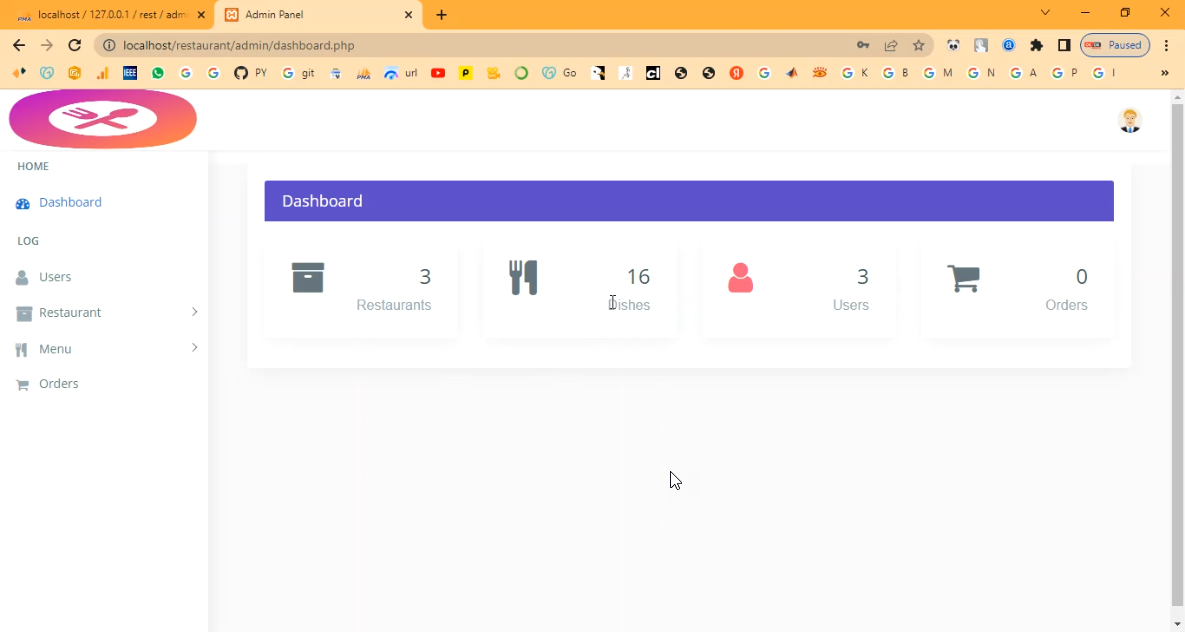Open a new browser tab
This screenshot has height=632, width=1185.
(441, 15)
